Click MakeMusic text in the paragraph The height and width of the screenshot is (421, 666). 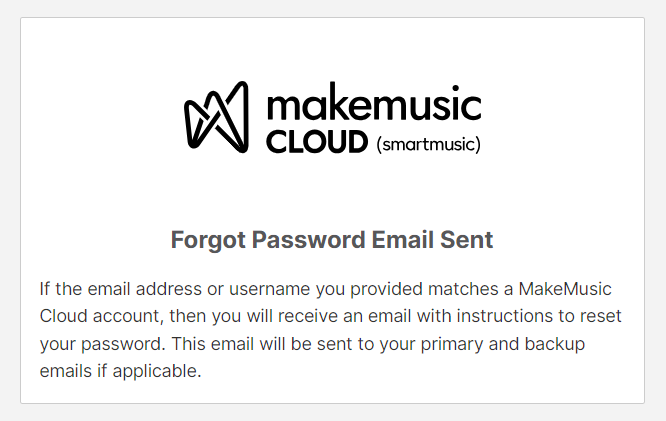pyautogui.click(x=565, y=289)
